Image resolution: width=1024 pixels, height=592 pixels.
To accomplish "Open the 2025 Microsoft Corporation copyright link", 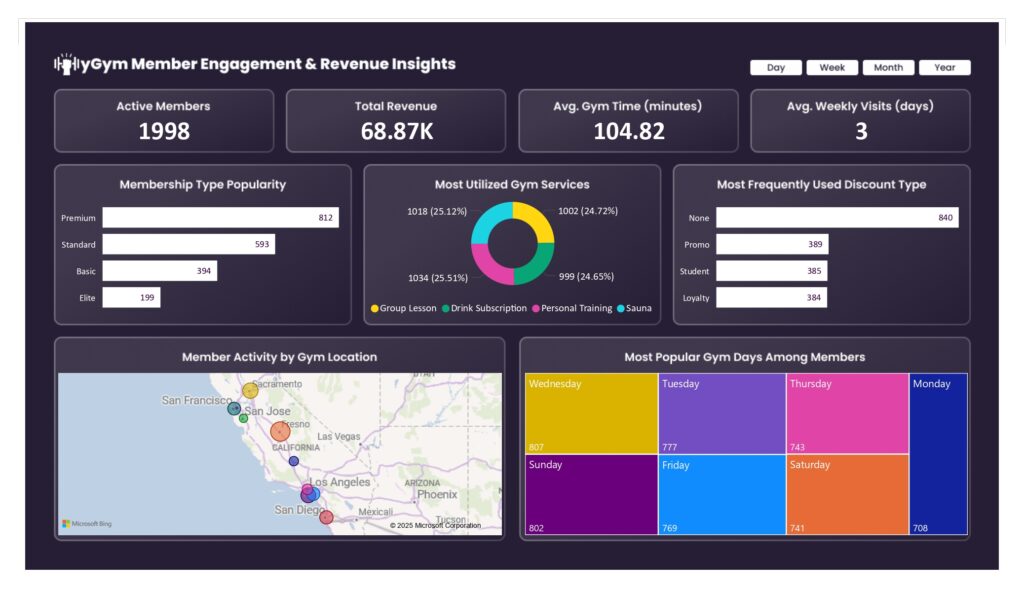I will click(436, 523).
